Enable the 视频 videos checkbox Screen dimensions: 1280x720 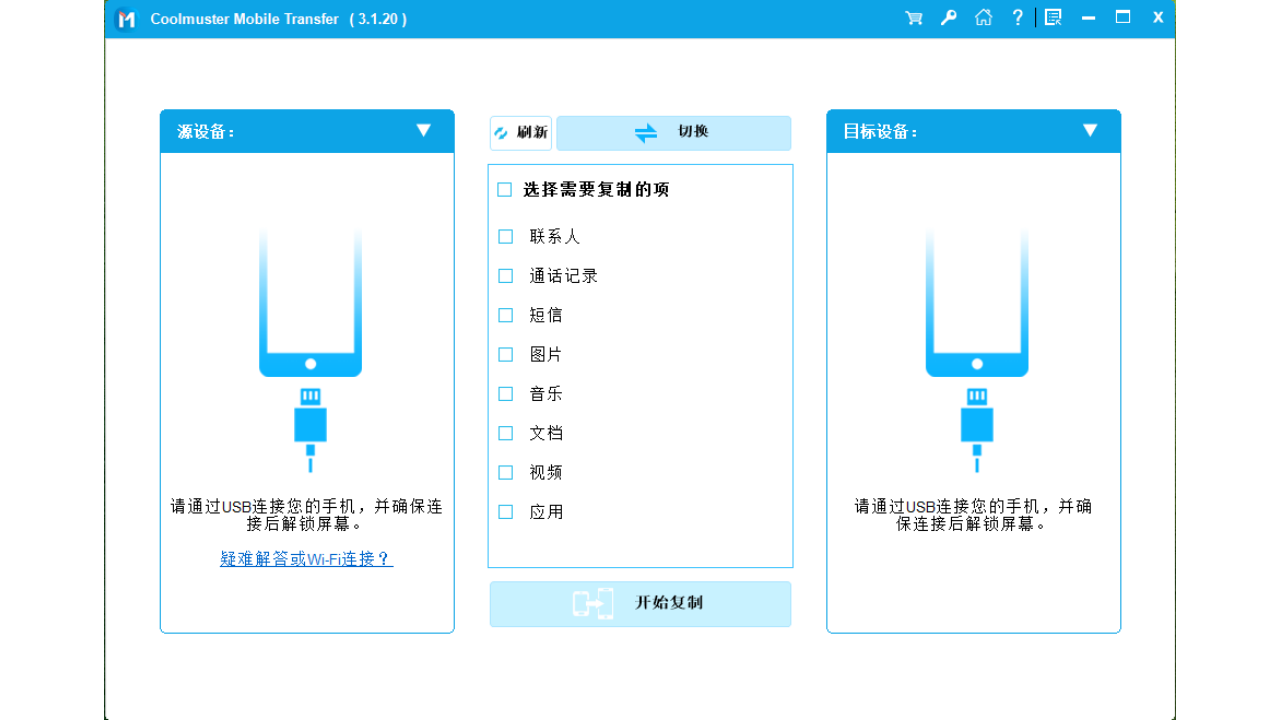[505, 472]
